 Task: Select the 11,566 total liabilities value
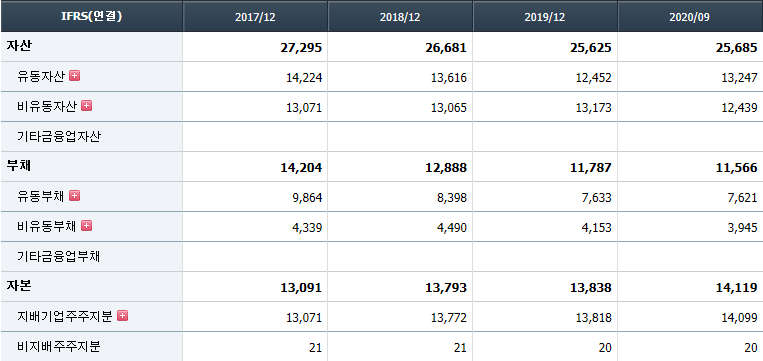pos(736,168)
